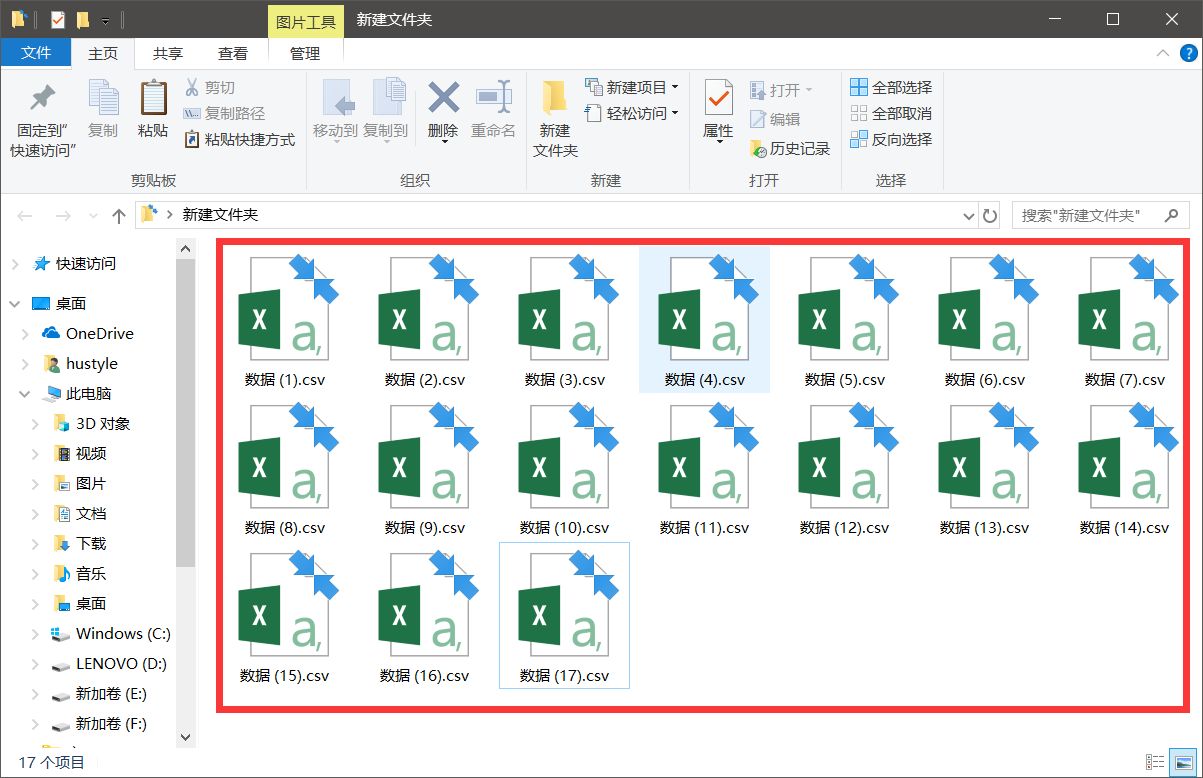The height and width of the screenshot is (778, 1203).
Task: Click the Properties (属性) icon
Action: [718, 98]
